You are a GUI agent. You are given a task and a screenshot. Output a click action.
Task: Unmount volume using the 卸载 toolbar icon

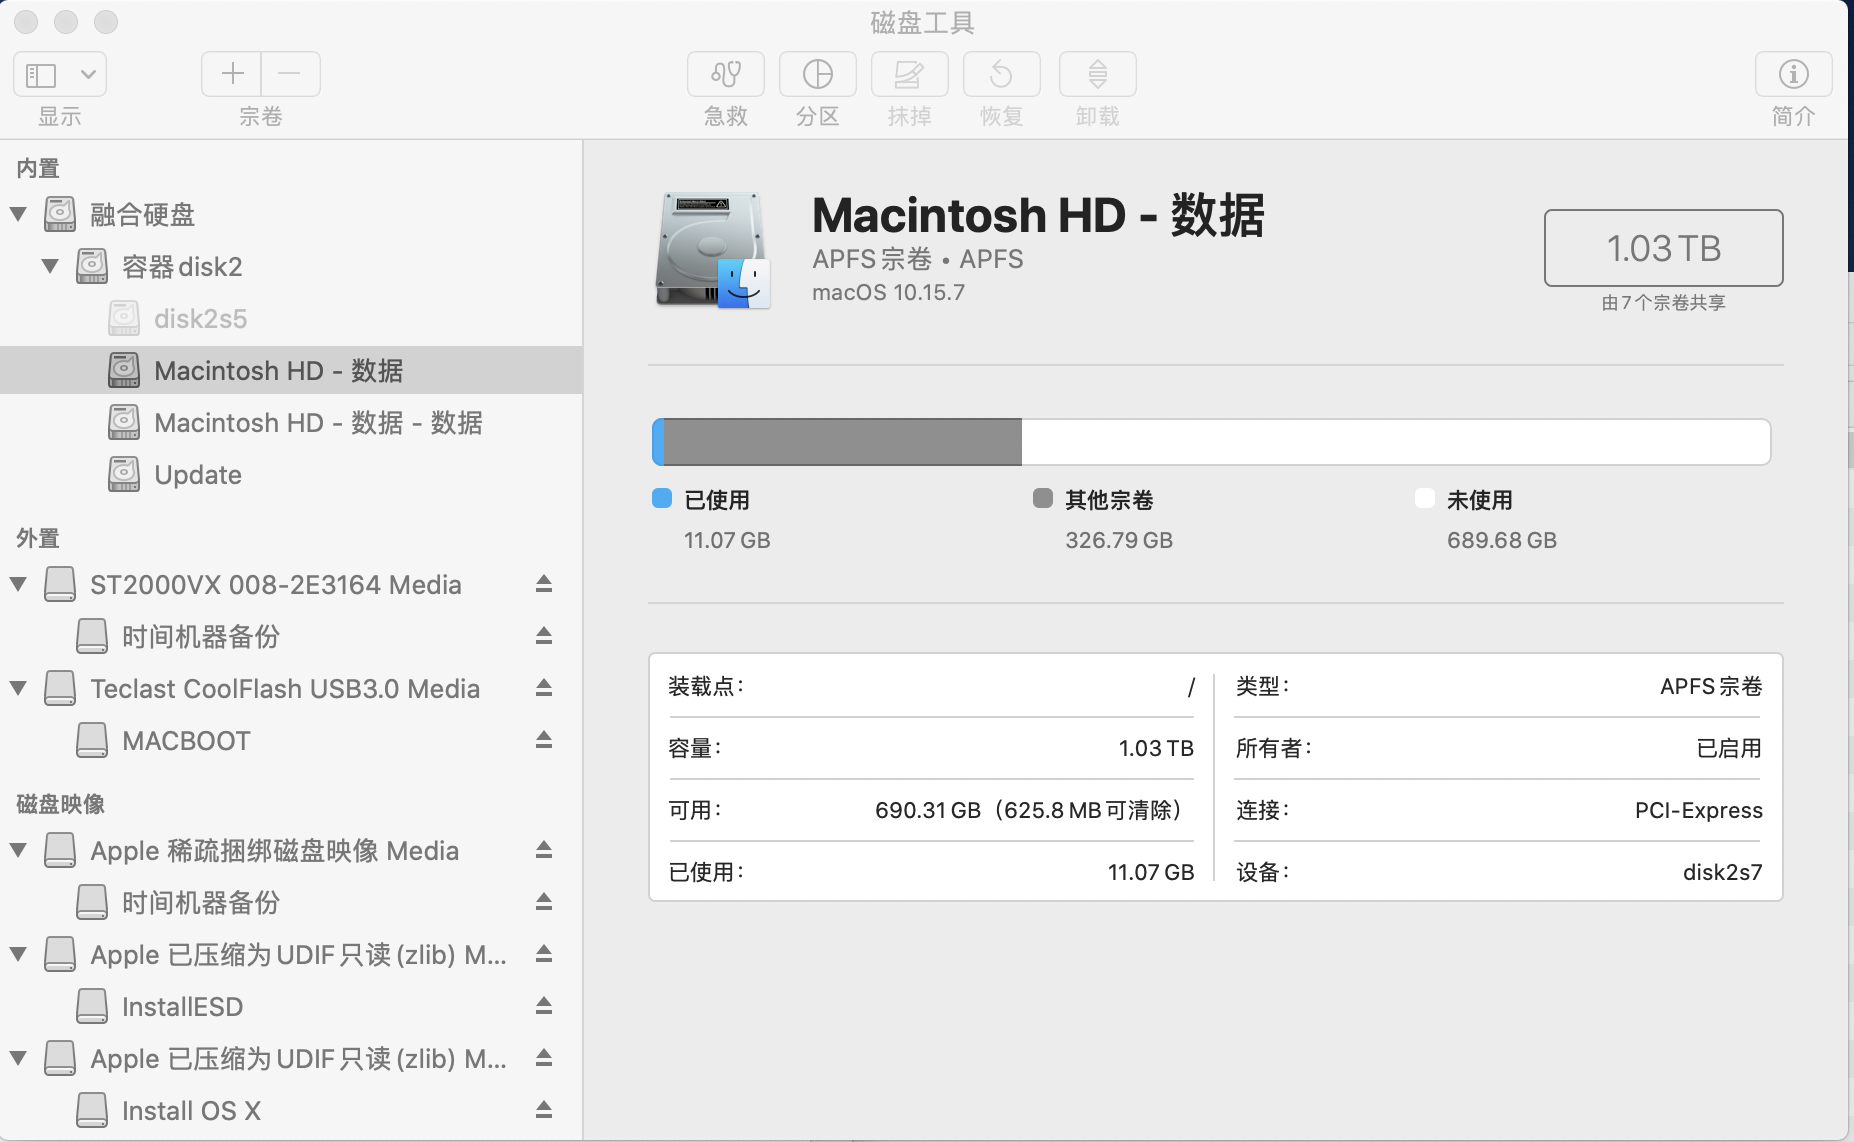(1097, 75)
